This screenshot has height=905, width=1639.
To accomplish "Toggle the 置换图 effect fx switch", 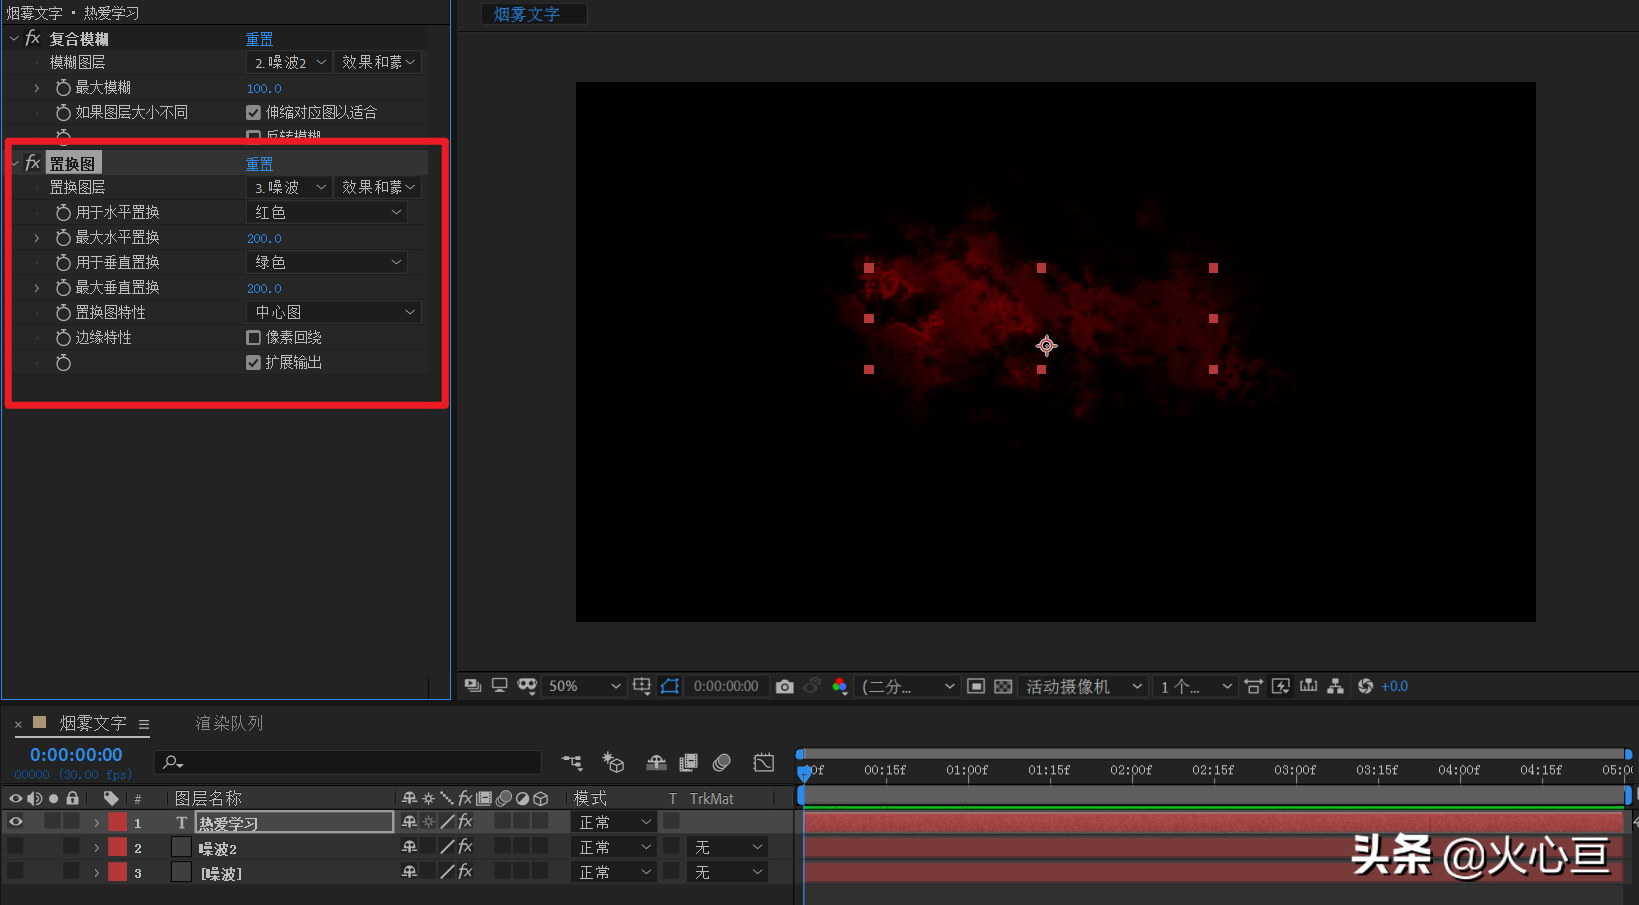I will (x=33, y=163).
